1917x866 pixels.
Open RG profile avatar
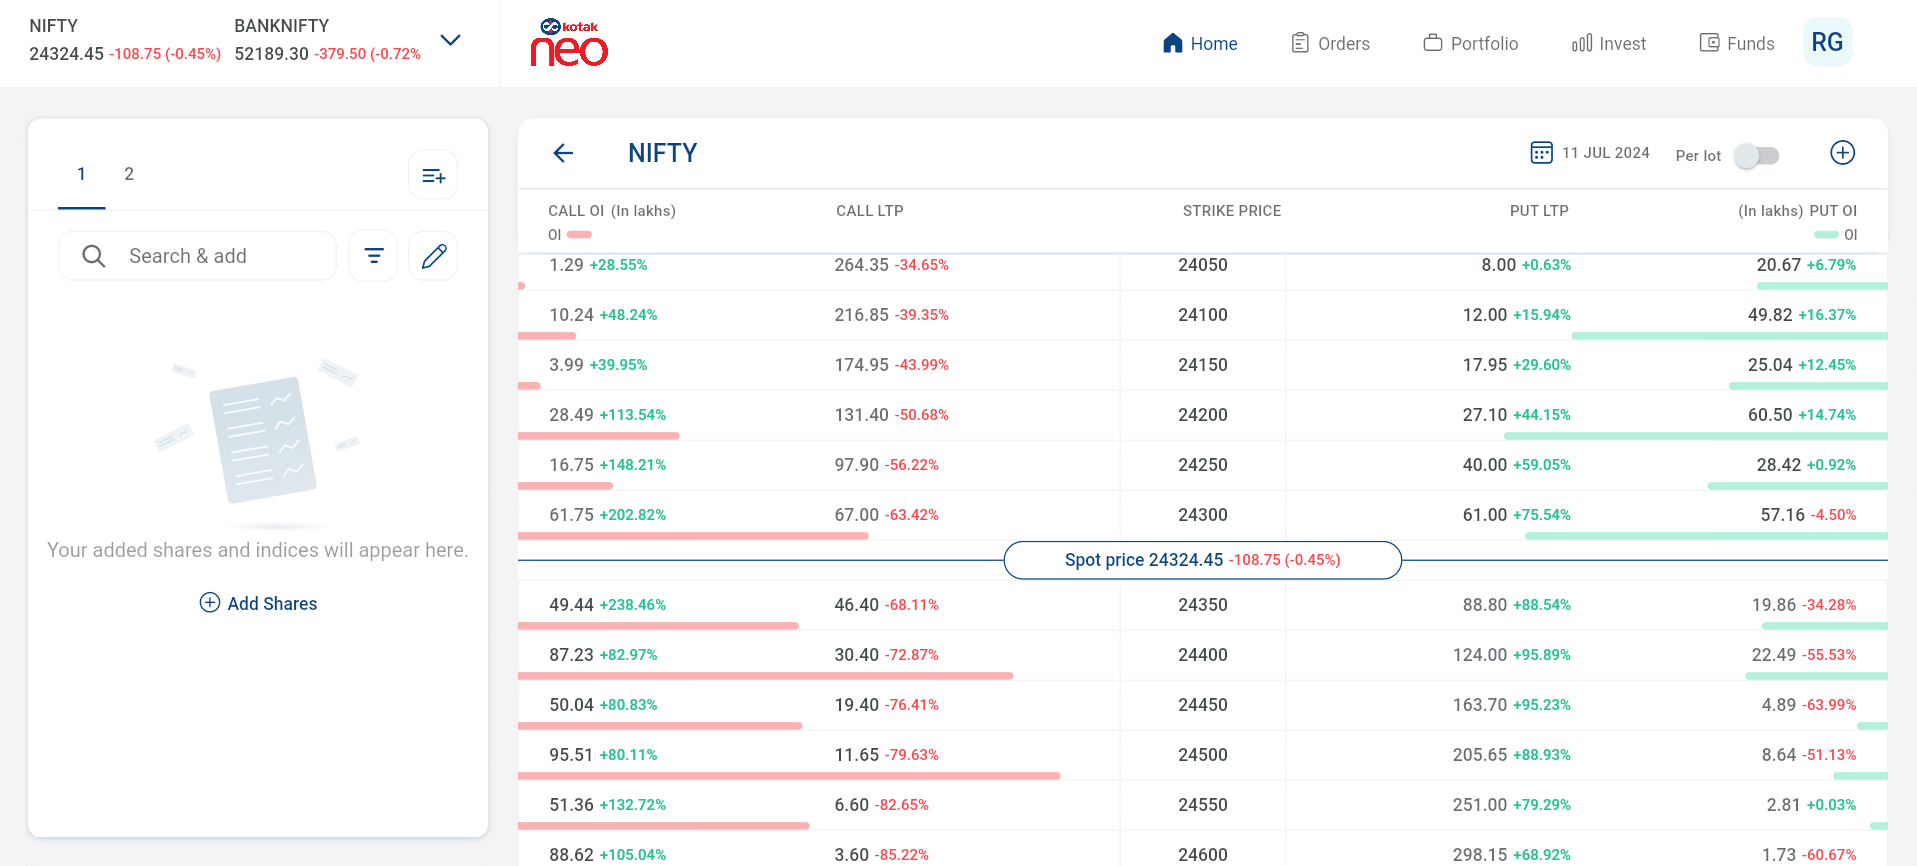tap(1827, 42)
